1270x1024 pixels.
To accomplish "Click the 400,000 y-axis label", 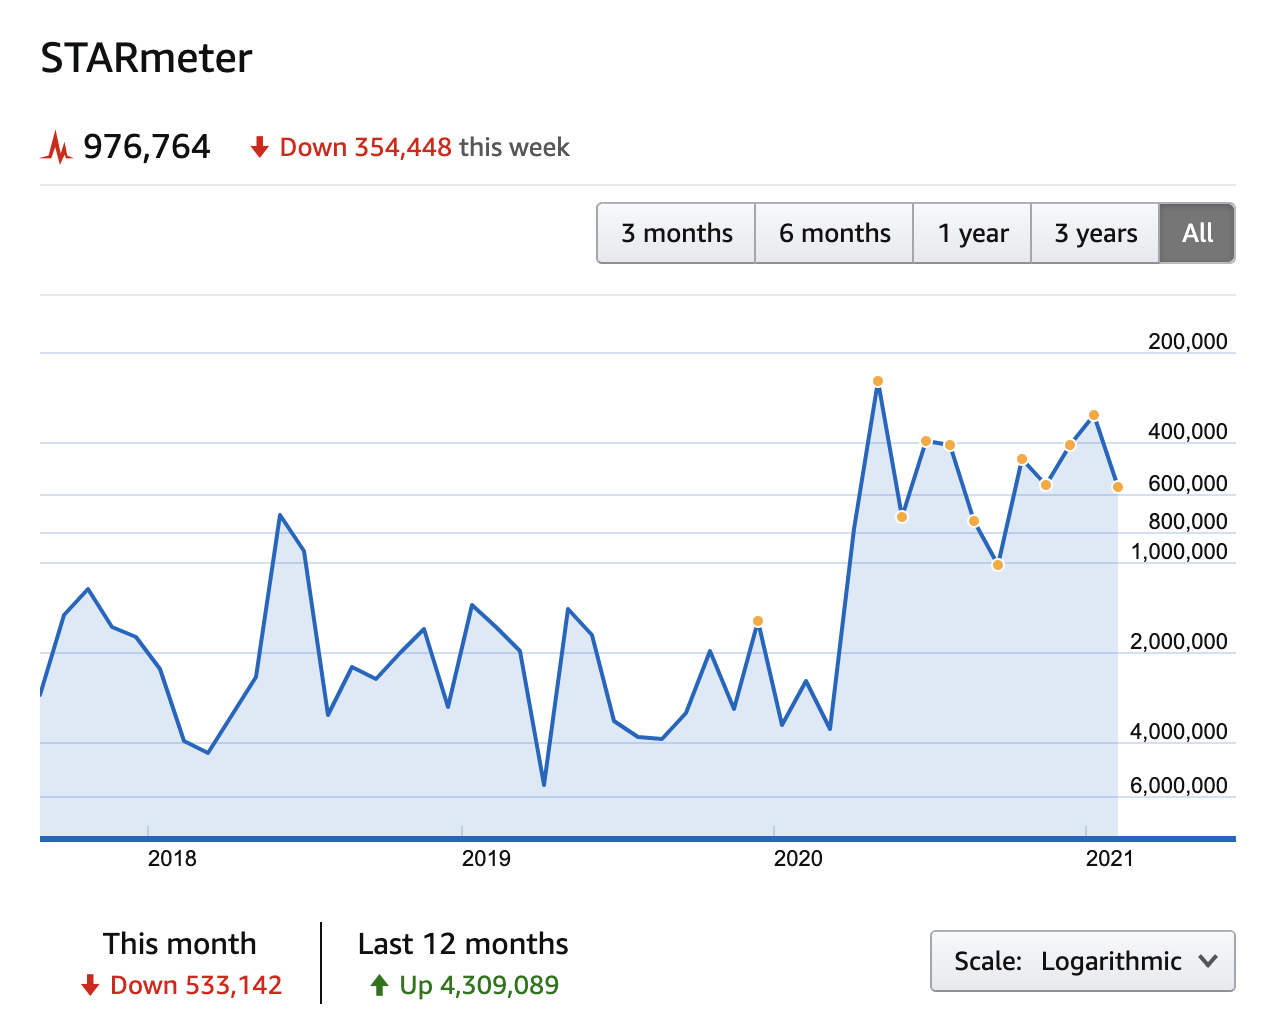I will click(1188, 432).
